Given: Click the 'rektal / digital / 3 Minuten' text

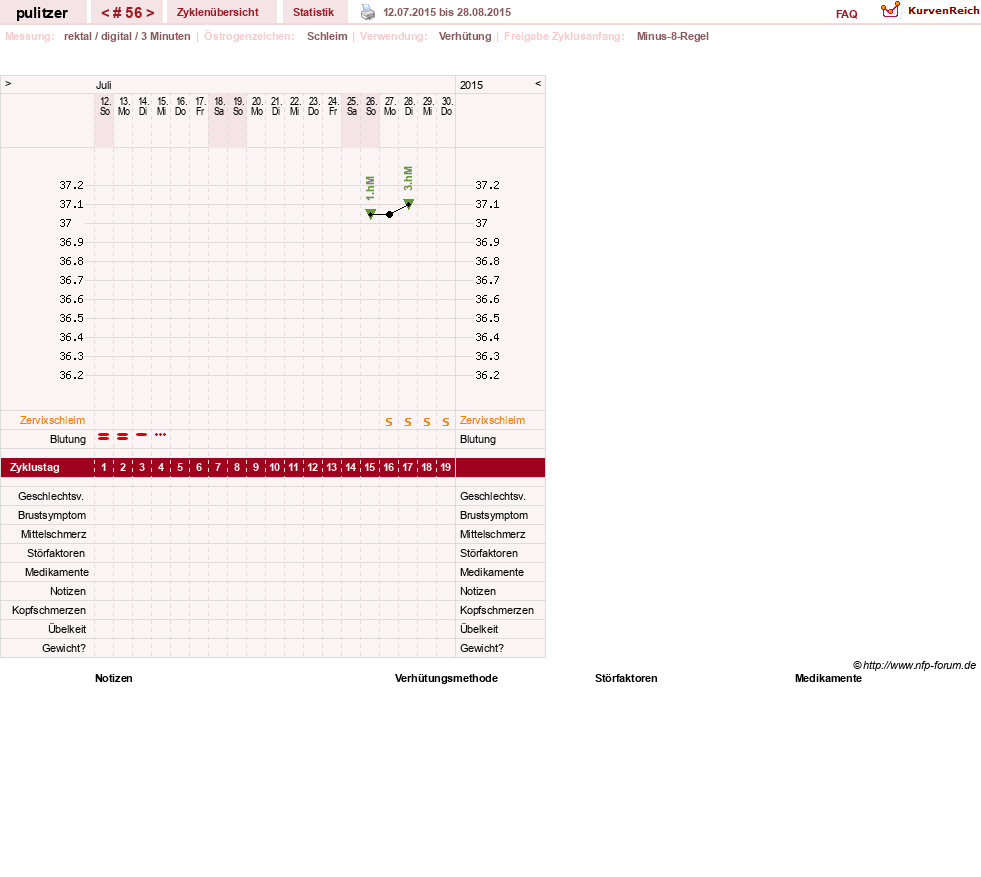Looking at the screenshot, I should [x=127, y=36].
